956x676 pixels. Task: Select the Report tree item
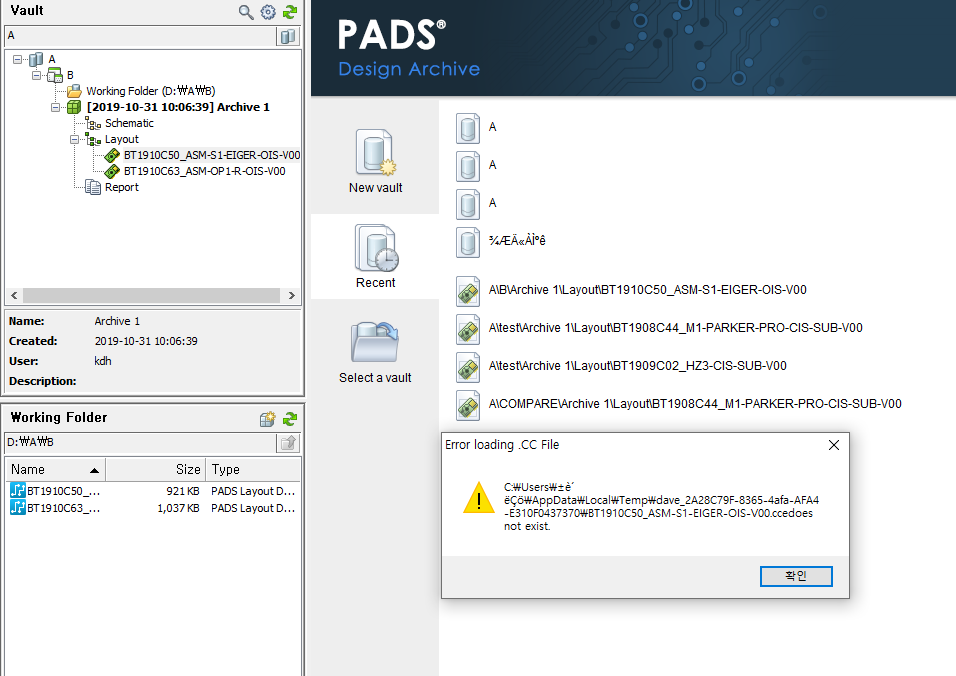(x=121, y=187)
